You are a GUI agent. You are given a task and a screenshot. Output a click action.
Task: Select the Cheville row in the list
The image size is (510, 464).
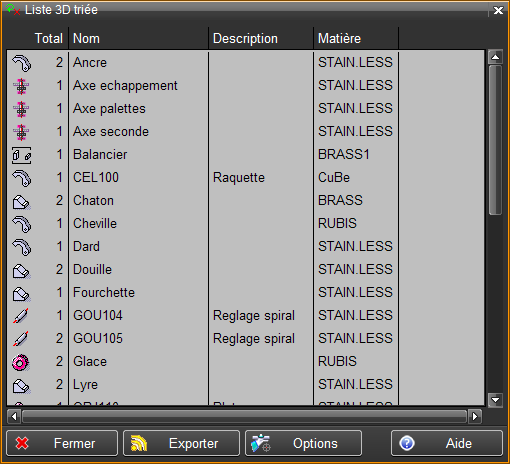coord(245,224)
